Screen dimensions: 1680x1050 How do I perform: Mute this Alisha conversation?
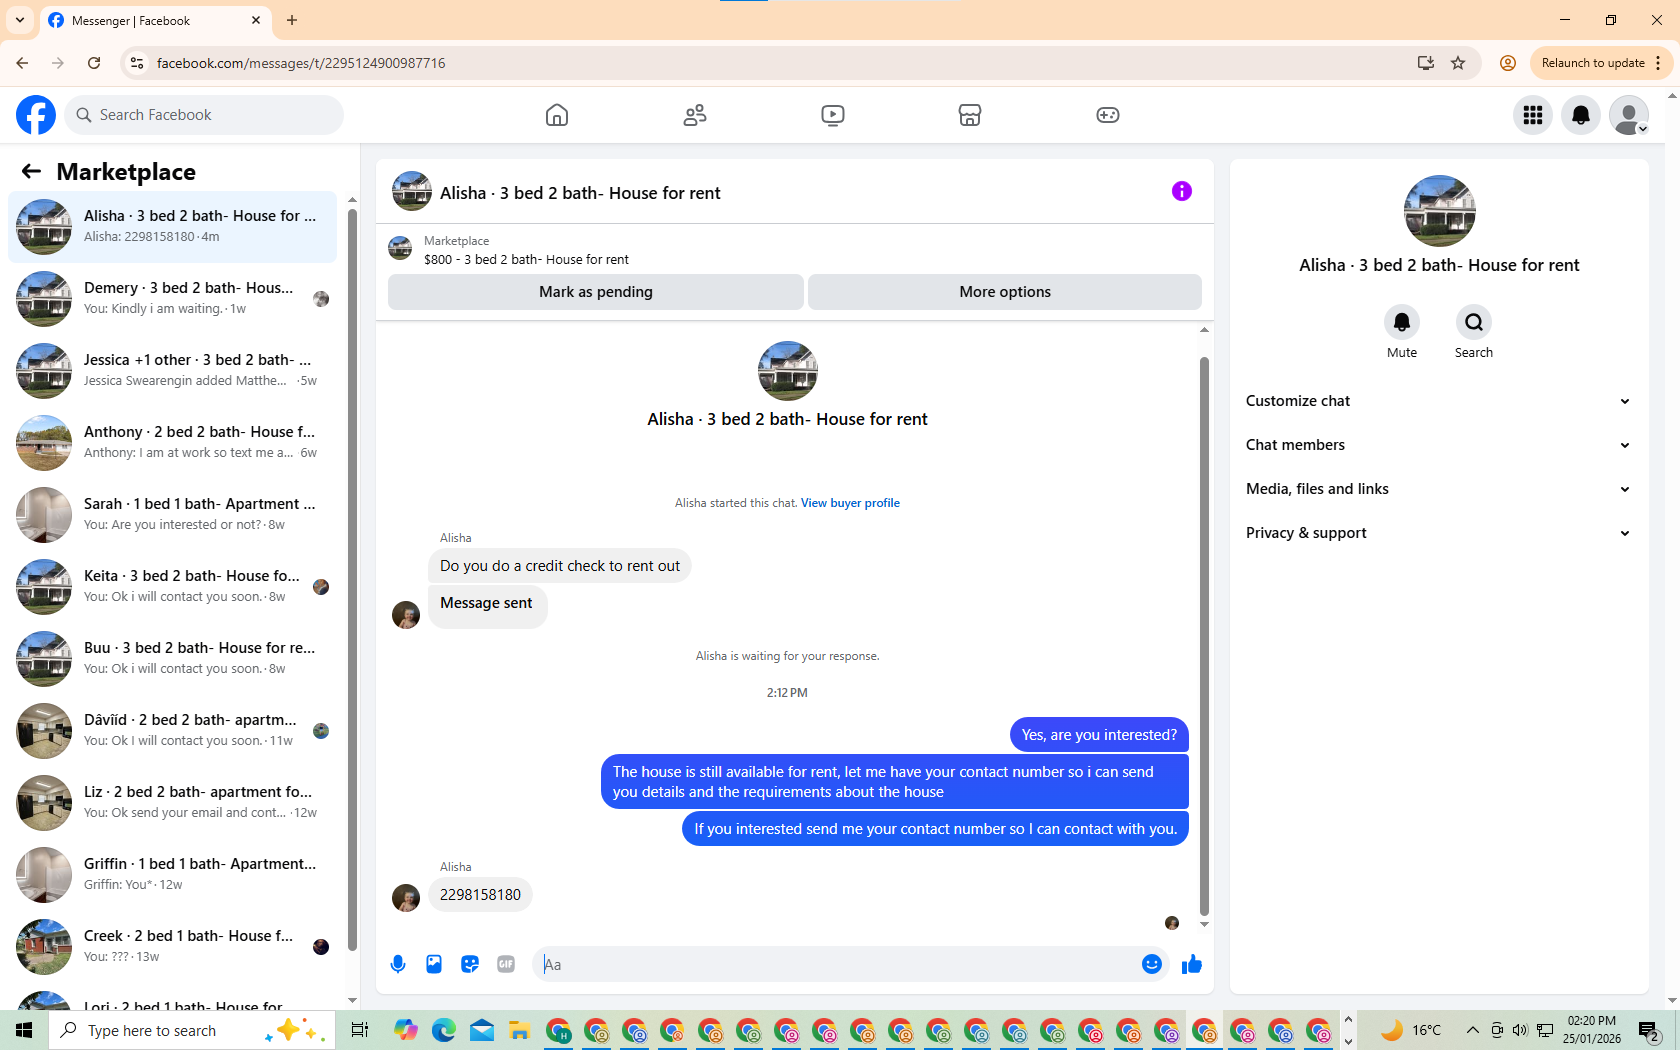pyautogui.click(x=1402, y=322)
